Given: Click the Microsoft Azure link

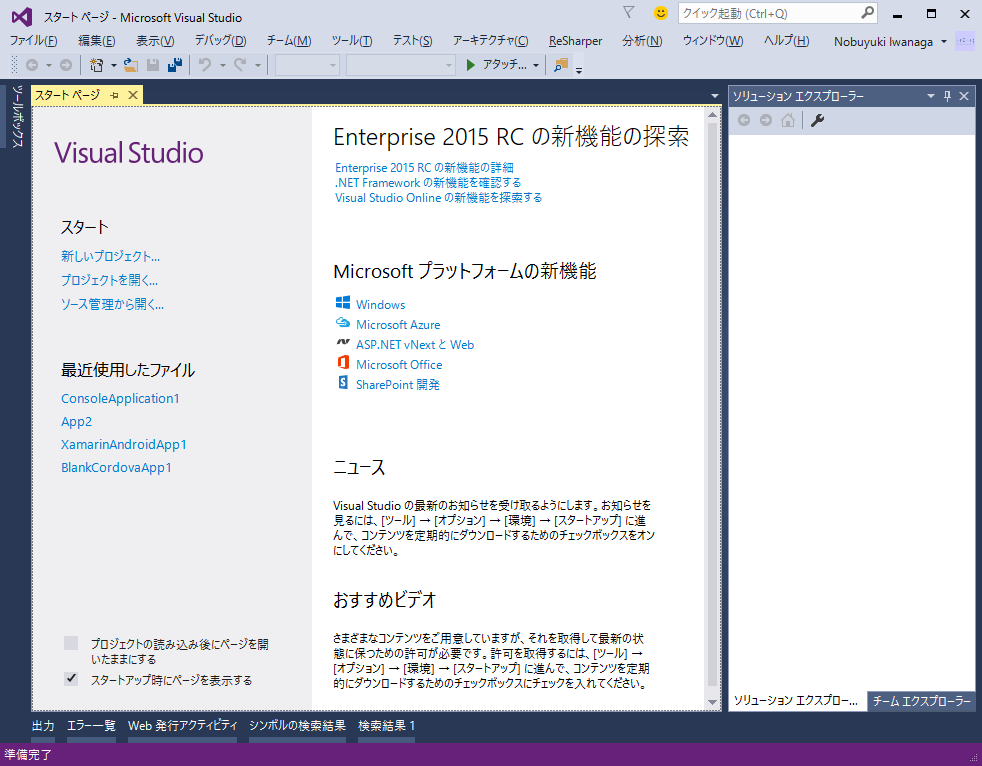Looking at the screenshot, I should tap(398, 324).
